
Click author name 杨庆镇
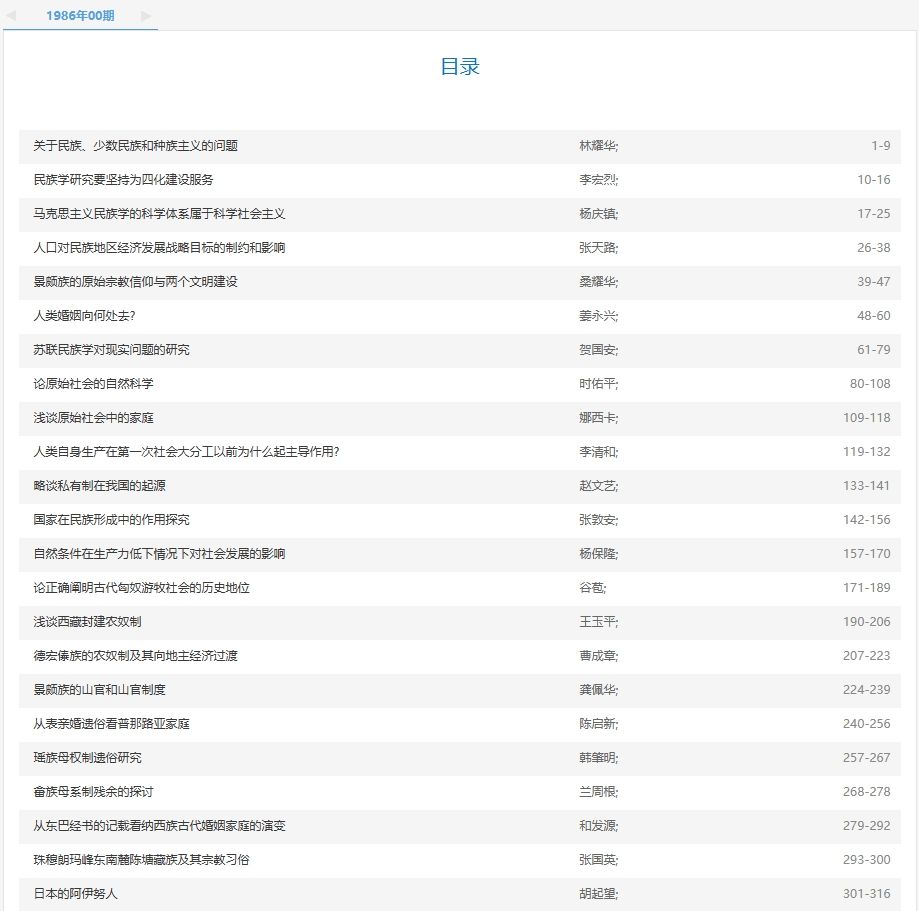(x=597, y=213)
